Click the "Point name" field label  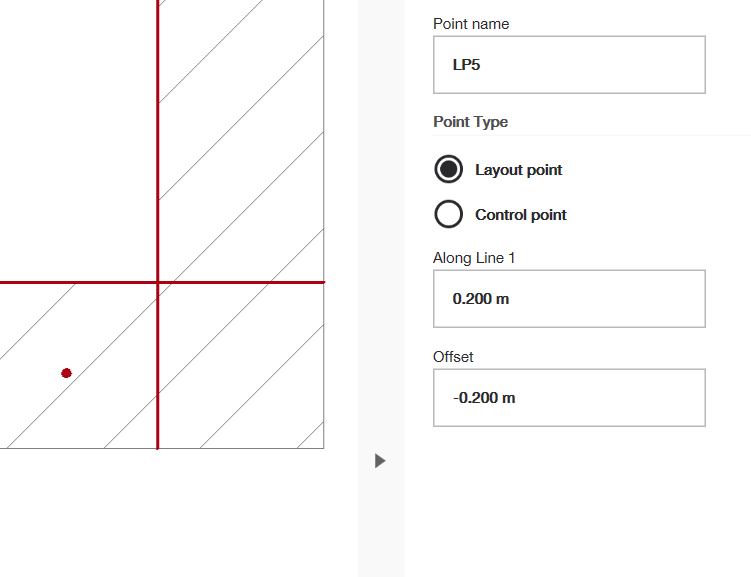[x=470, y=24]
